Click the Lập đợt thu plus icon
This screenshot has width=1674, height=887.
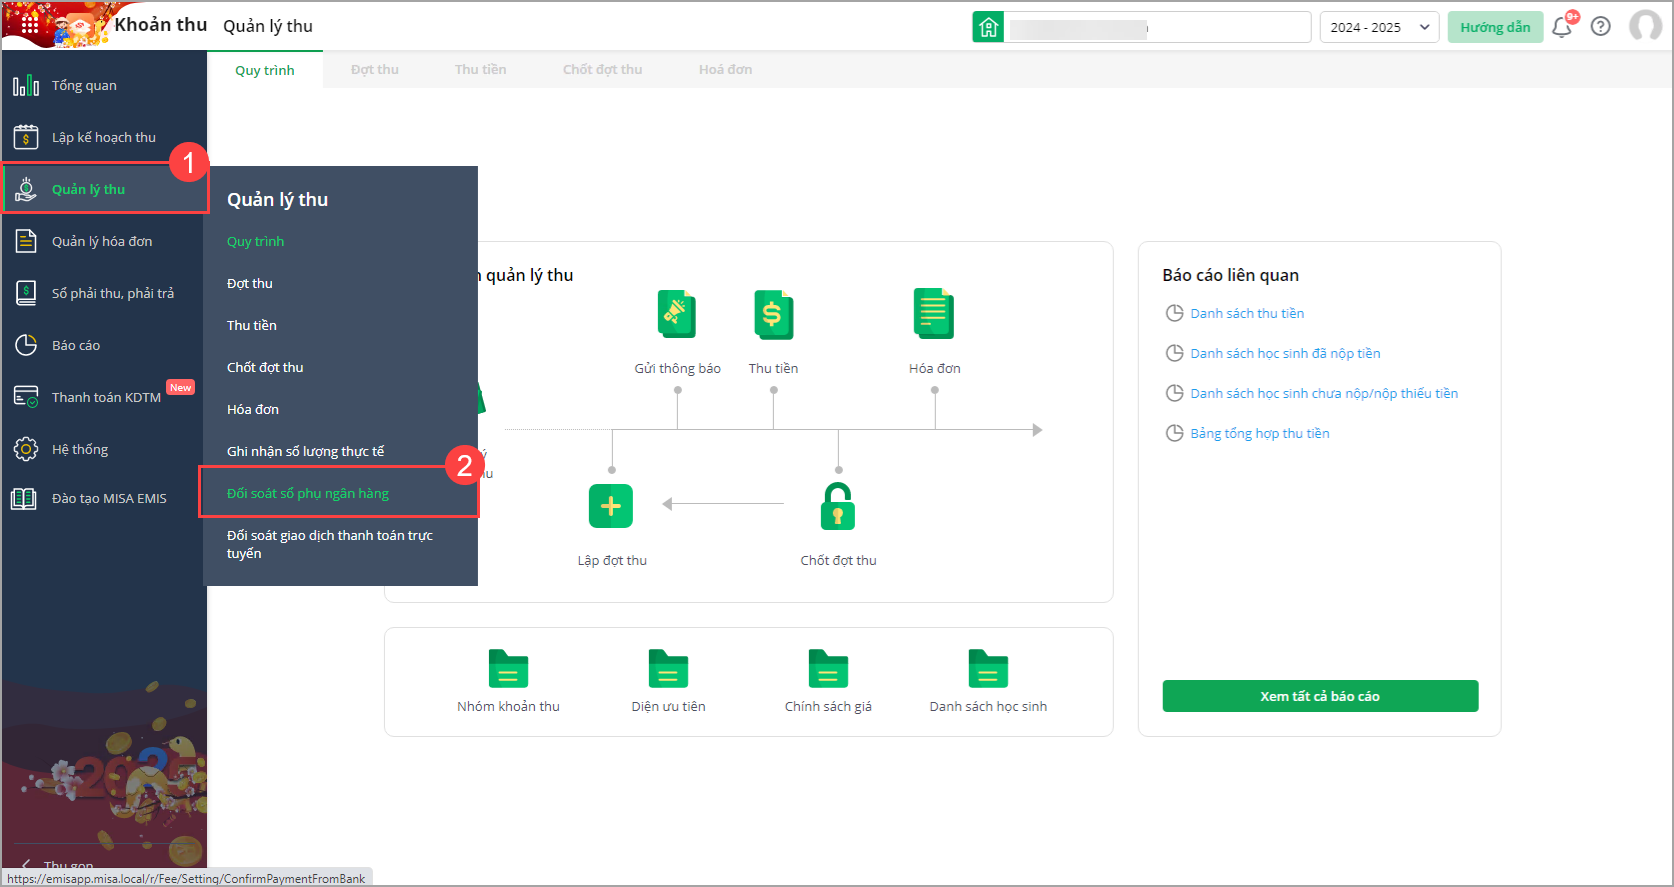[611, 506]
